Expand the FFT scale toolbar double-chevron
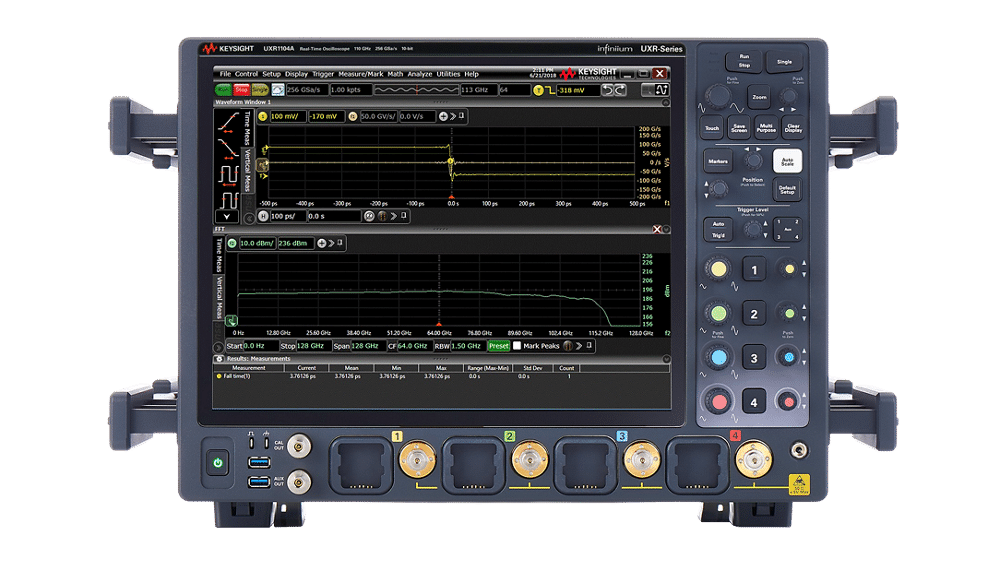 click(x=331, y=243)
